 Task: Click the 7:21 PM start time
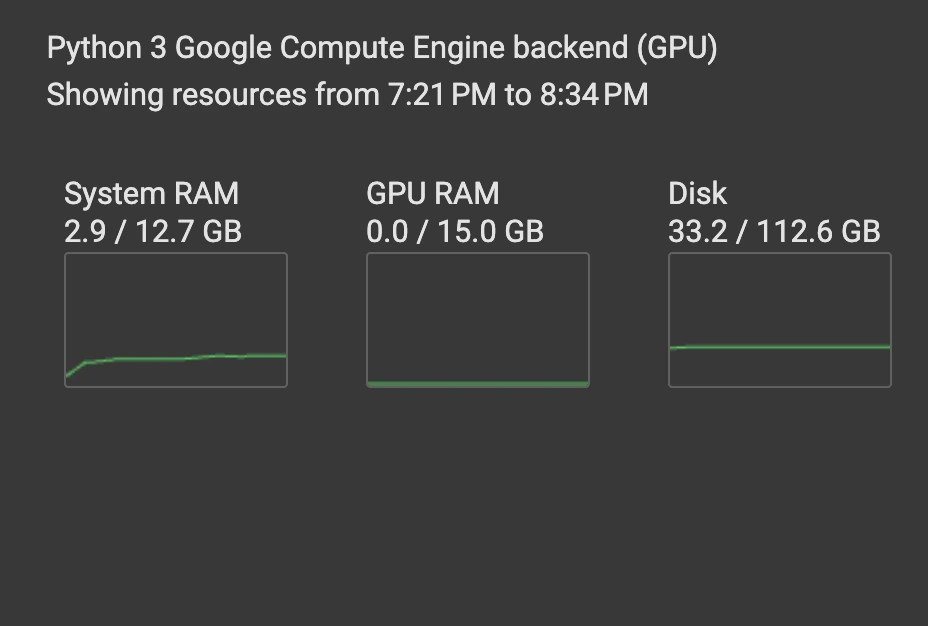[x=440, y=95]
